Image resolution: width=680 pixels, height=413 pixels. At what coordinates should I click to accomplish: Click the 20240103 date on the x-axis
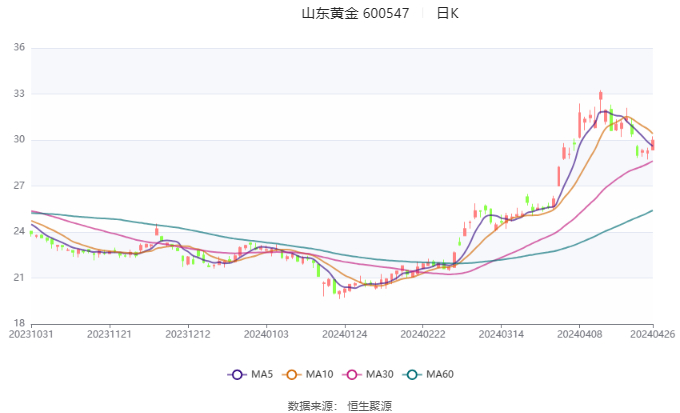tap(265, 333)
